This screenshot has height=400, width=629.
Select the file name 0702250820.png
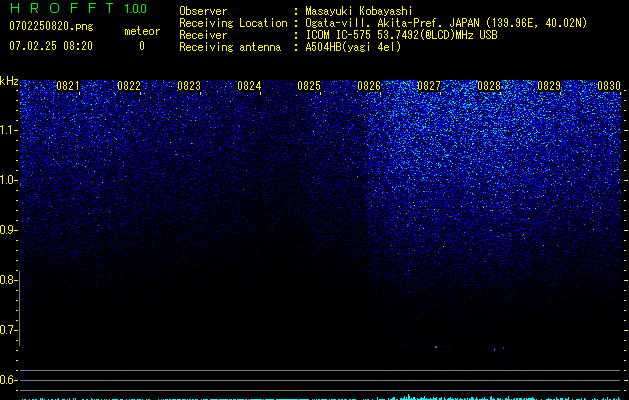(51, 26)
